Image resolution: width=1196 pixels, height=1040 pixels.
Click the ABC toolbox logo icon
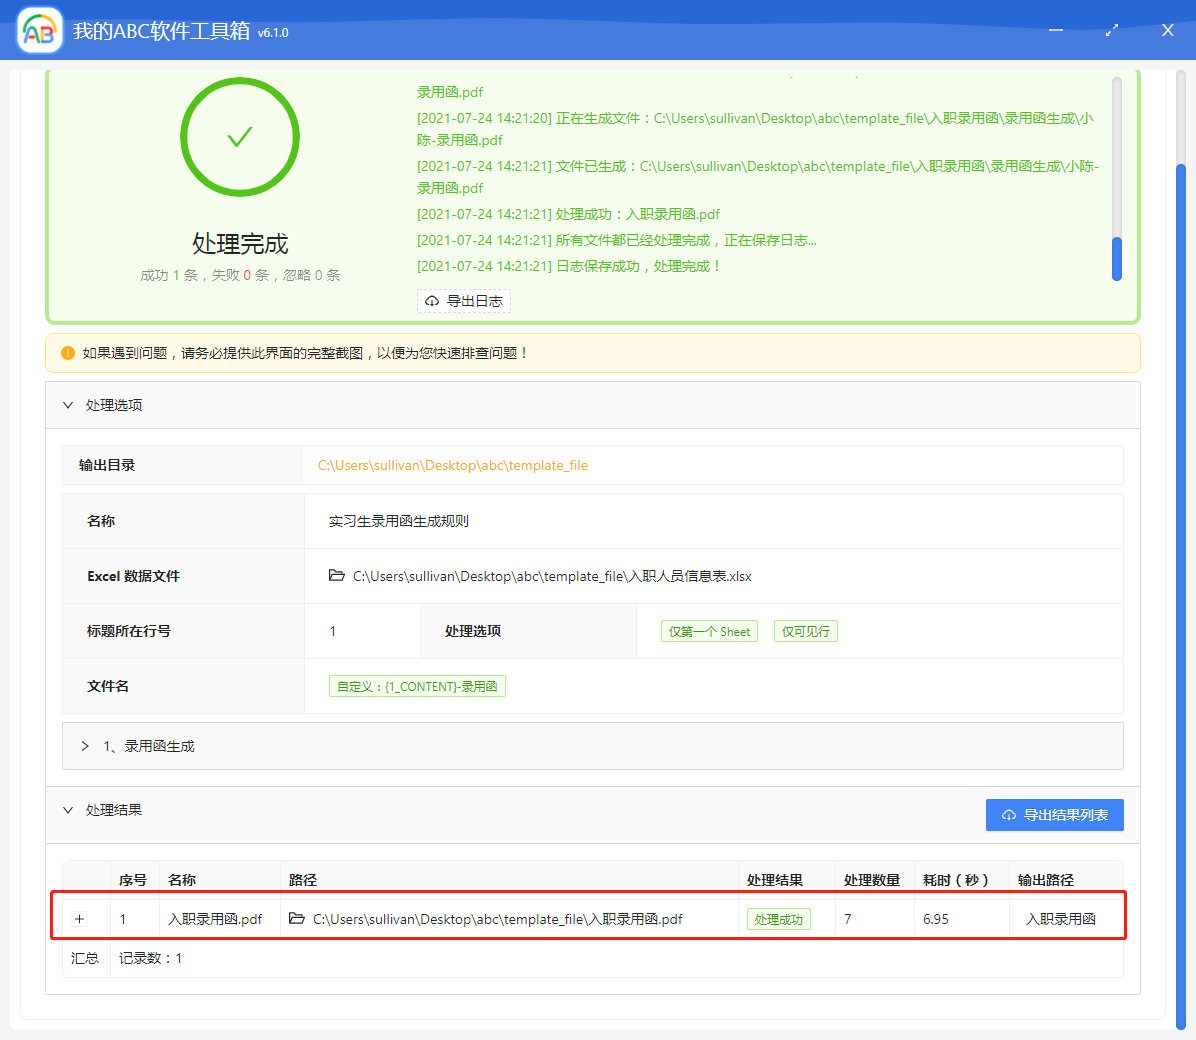tap(38, 30)
